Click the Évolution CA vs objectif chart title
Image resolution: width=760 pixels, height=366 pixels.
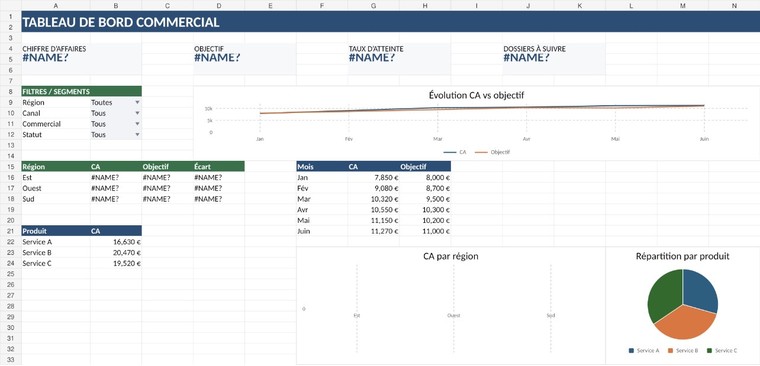tap(476, 95)
